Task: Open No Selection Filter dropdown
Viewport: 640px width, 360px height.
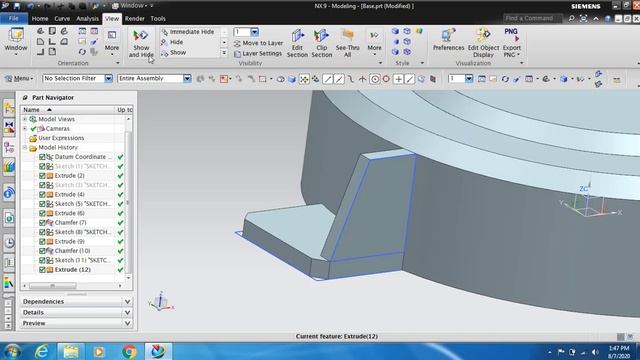Action: pyautogui.click(x=108, y=78)
